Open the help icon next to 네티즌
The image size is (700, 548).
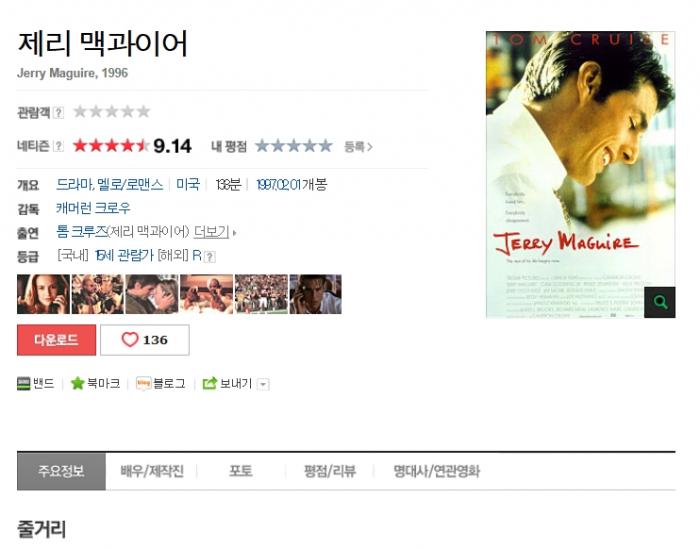click(58, 146)
